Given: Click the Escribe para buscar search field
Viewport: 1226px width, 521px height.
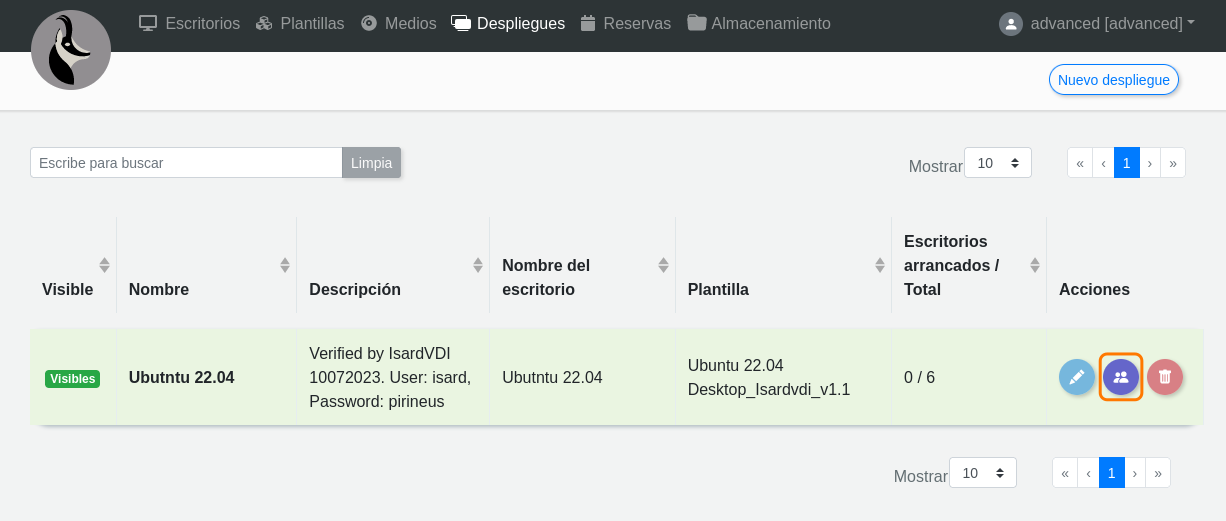Looking at the screenshot, I should point(186,163).
